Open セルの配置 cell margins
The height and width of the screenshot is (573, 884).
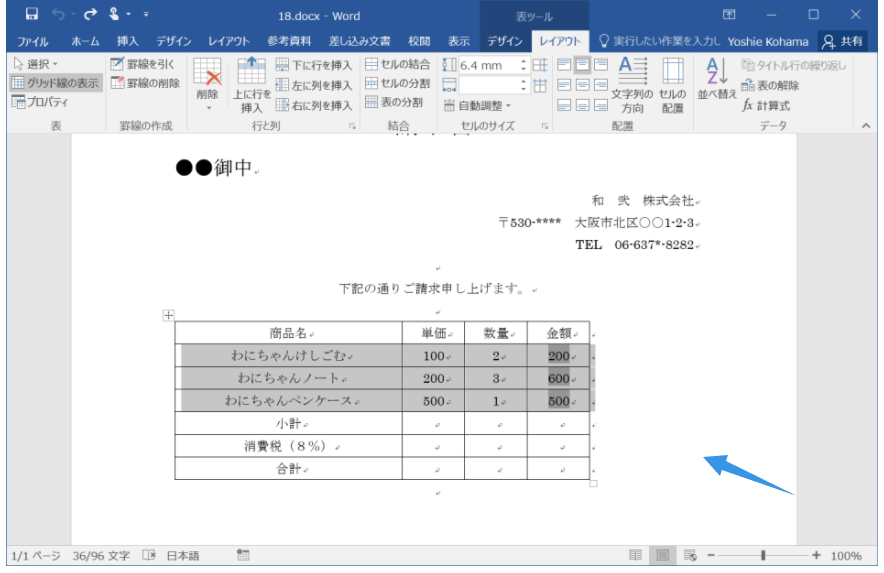pyautogui.click(x=672, y=85)
